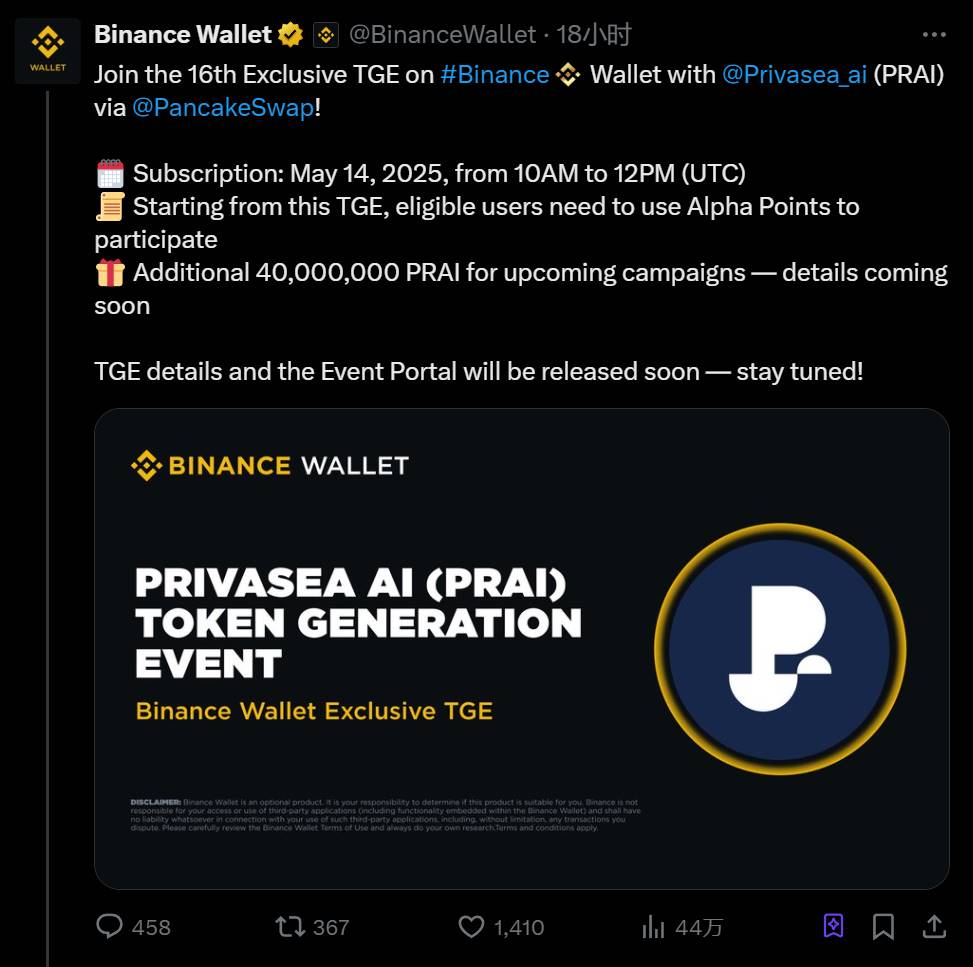This screenshot has width=973, height=967.
Task: Bookmark this post
Action: click(x=883, y=927)
